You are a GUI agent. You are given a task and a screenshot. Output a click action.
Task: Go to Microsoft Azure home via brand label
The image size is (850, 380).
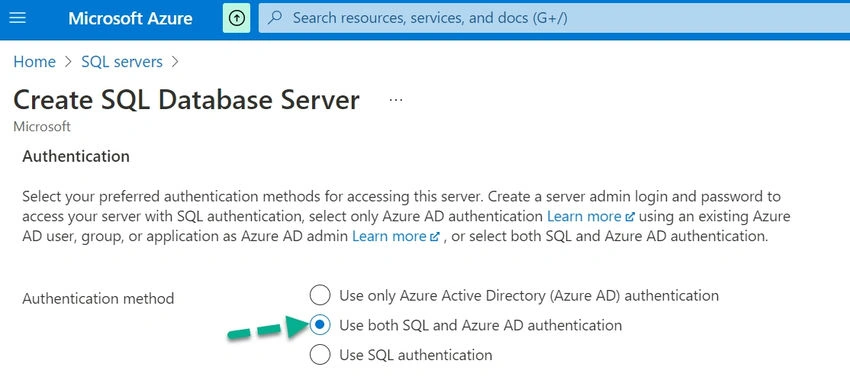tap(130, 18)
